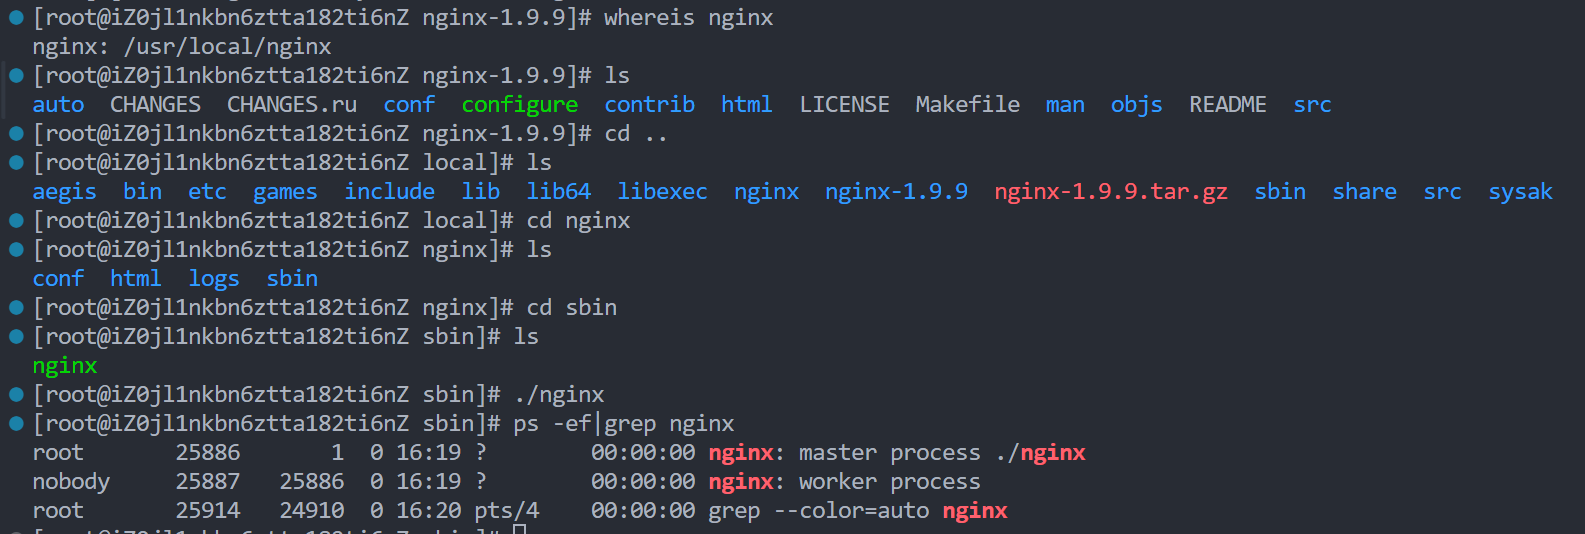Click the blue dot beside 'whereis nginx' command
Viewport: 1585px width, 534px height.
16,18
